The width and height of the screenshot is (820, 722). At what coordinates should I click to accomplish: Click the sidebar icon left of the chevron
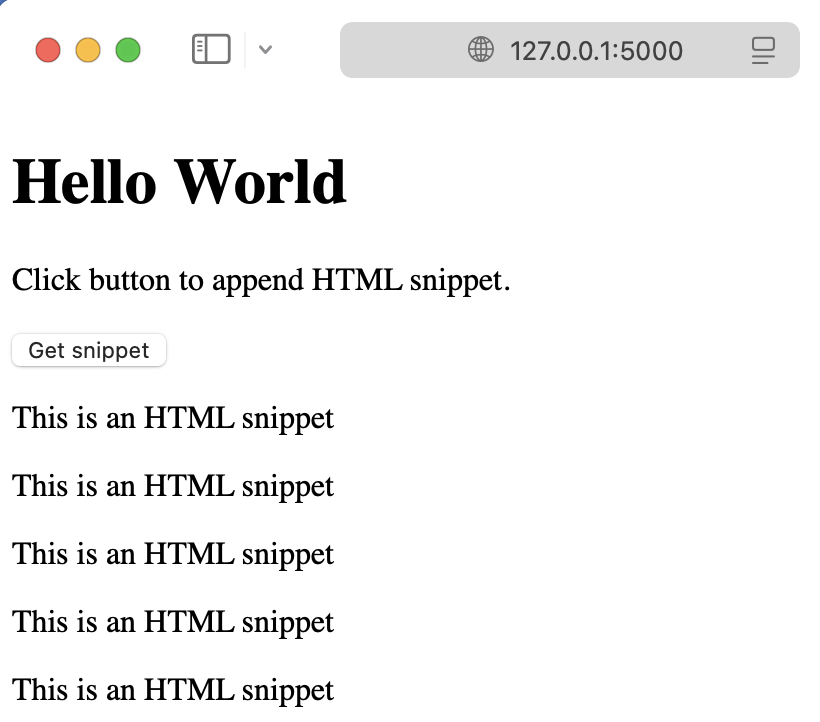point(210,48)
